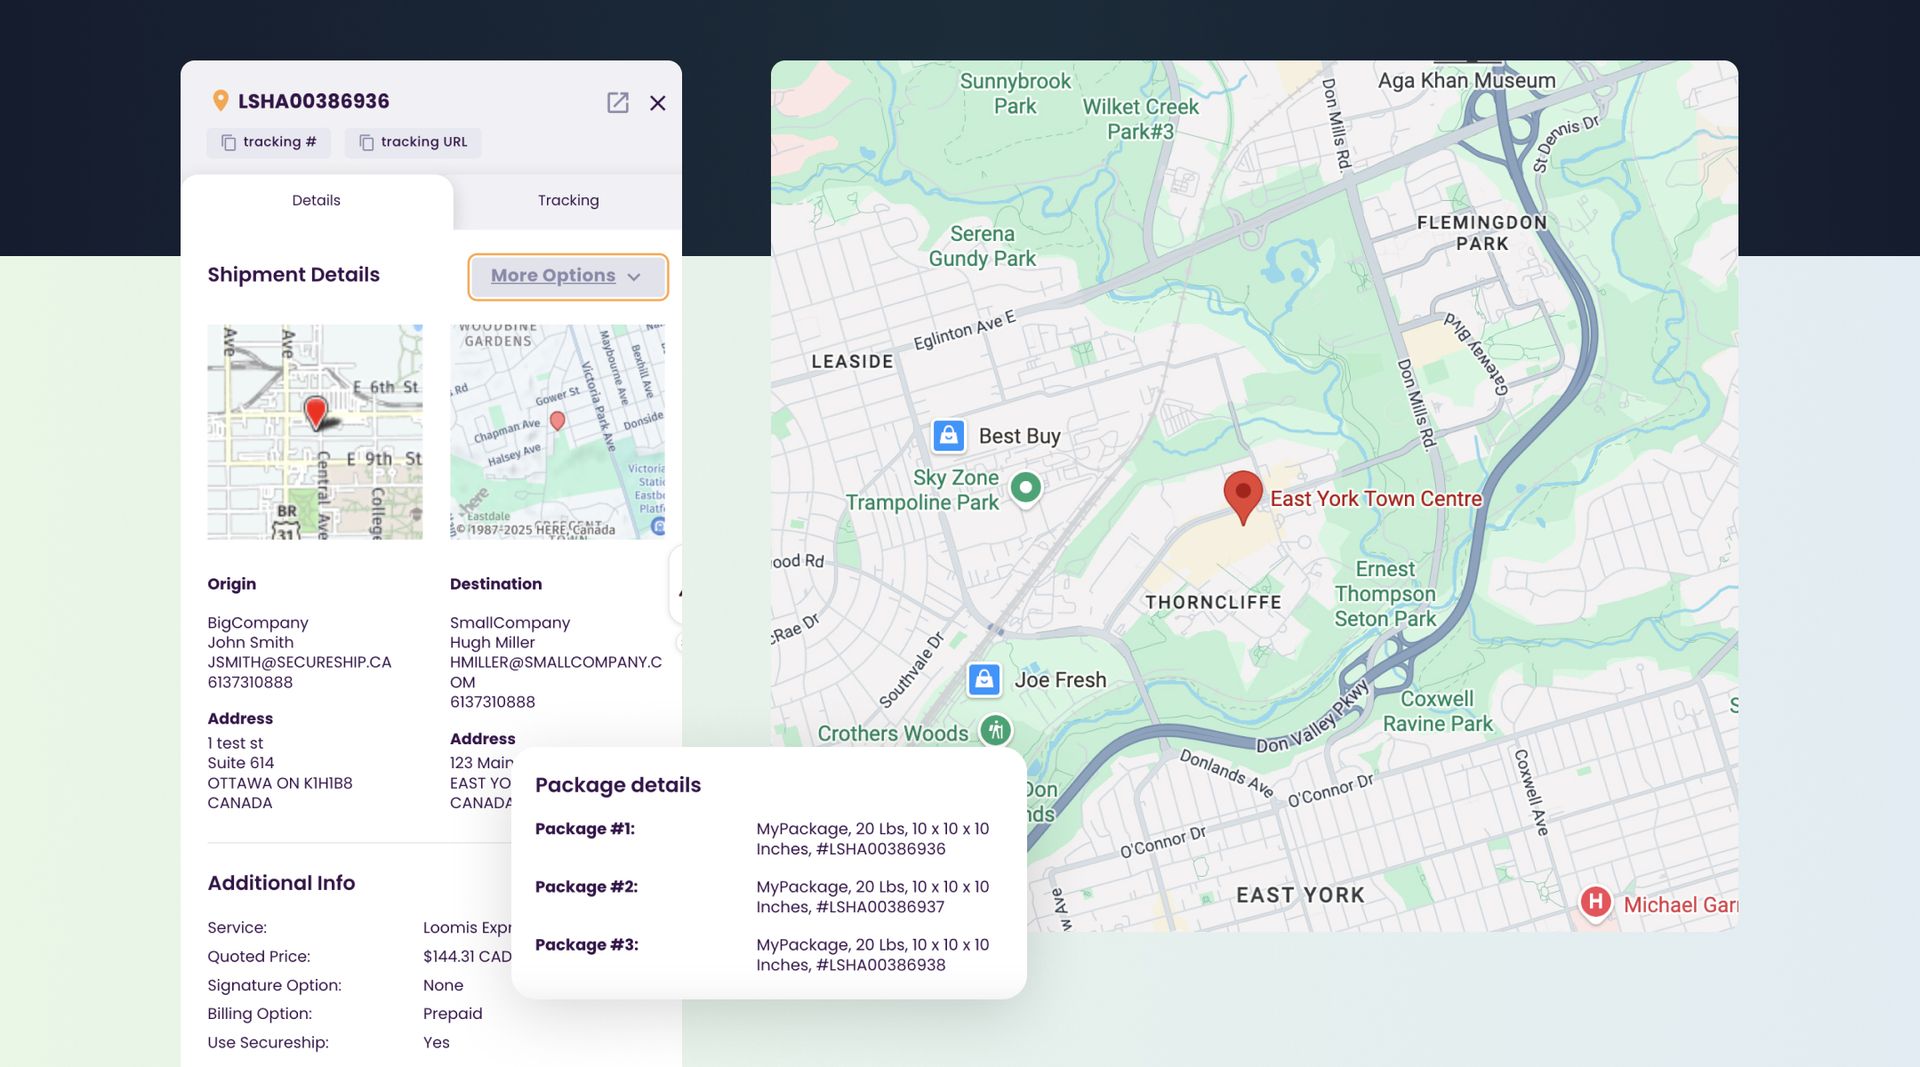Click the open-in-new-window icon beside LSHA00386936
The width and height of the screenshot is (1920, 1067).
click(618, 103)
